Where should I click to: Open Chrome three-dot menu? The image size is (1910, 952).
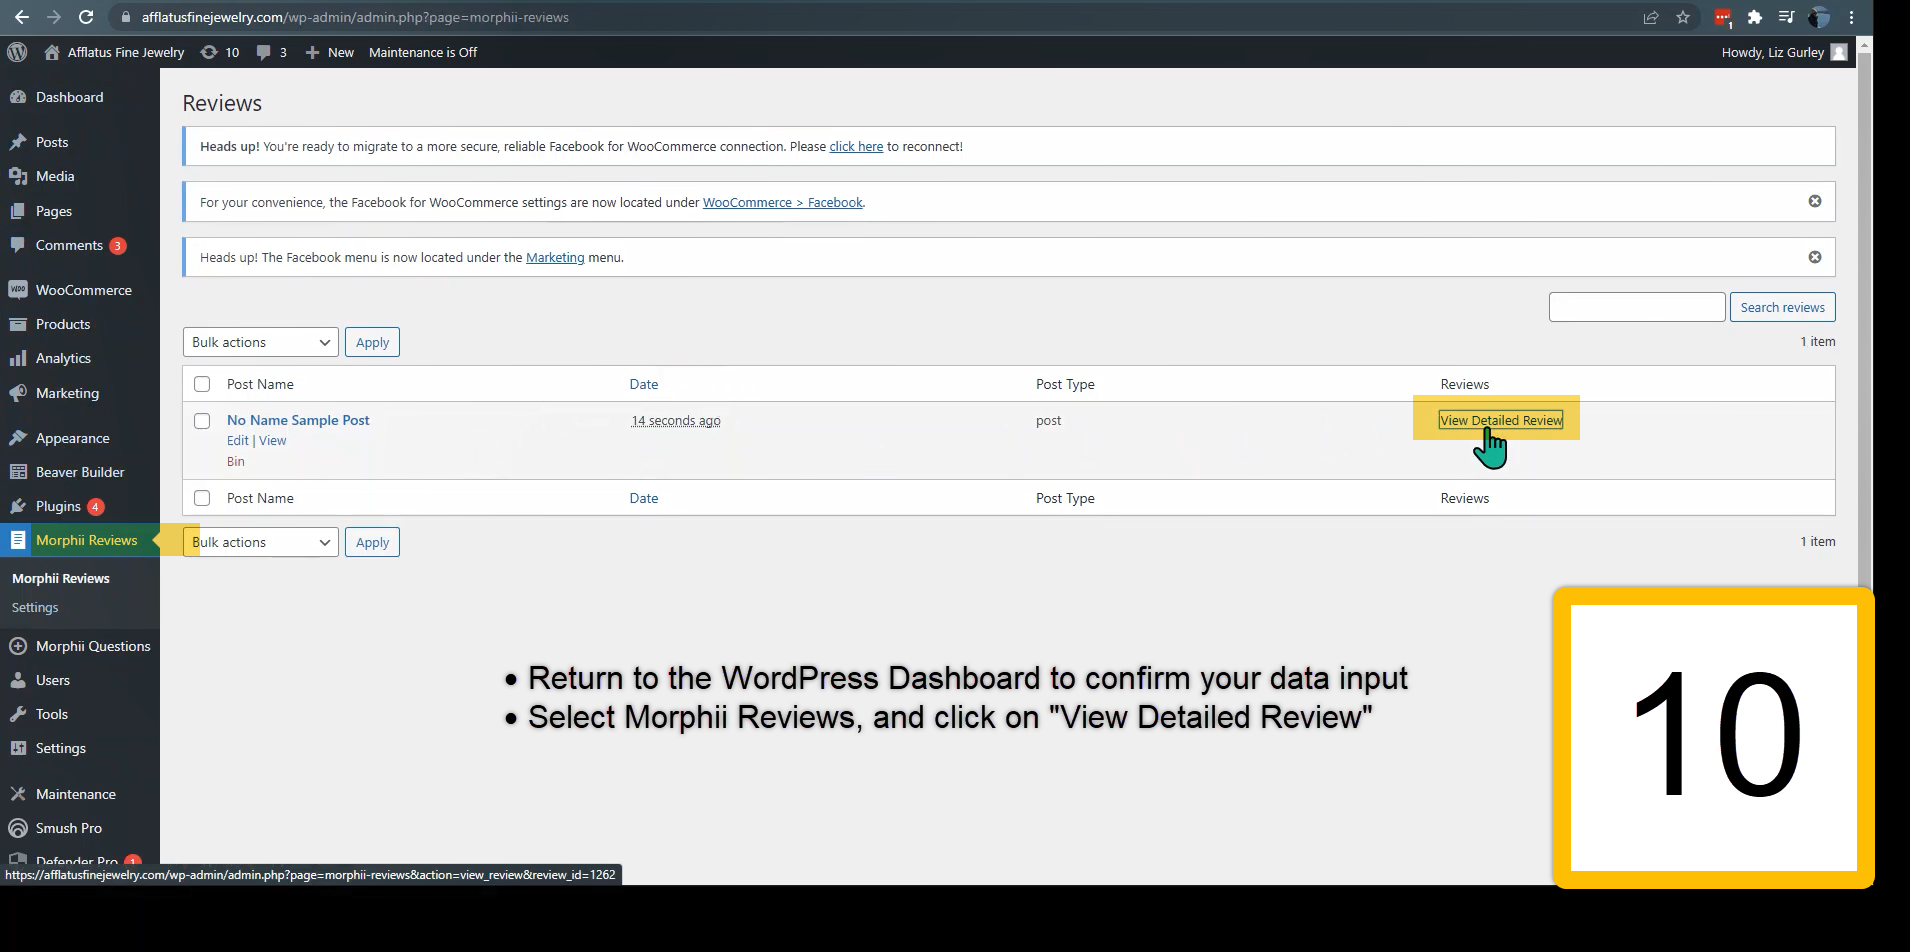click(1851, 17)
